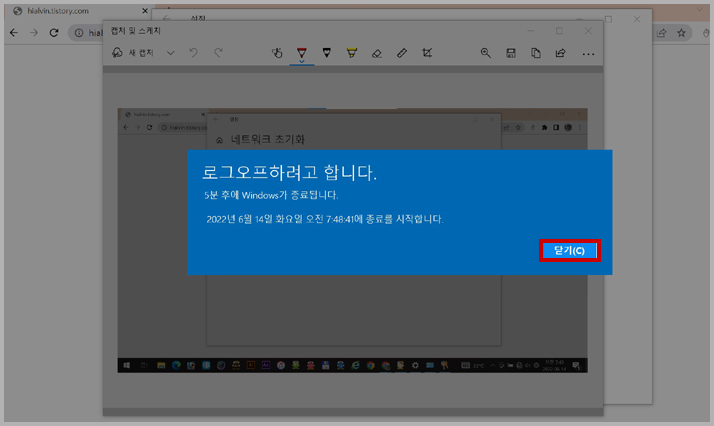Screen dimensions: 714x426
Task: Close the 캡처 및 스케치 window
Action: [x=588, y=30]
